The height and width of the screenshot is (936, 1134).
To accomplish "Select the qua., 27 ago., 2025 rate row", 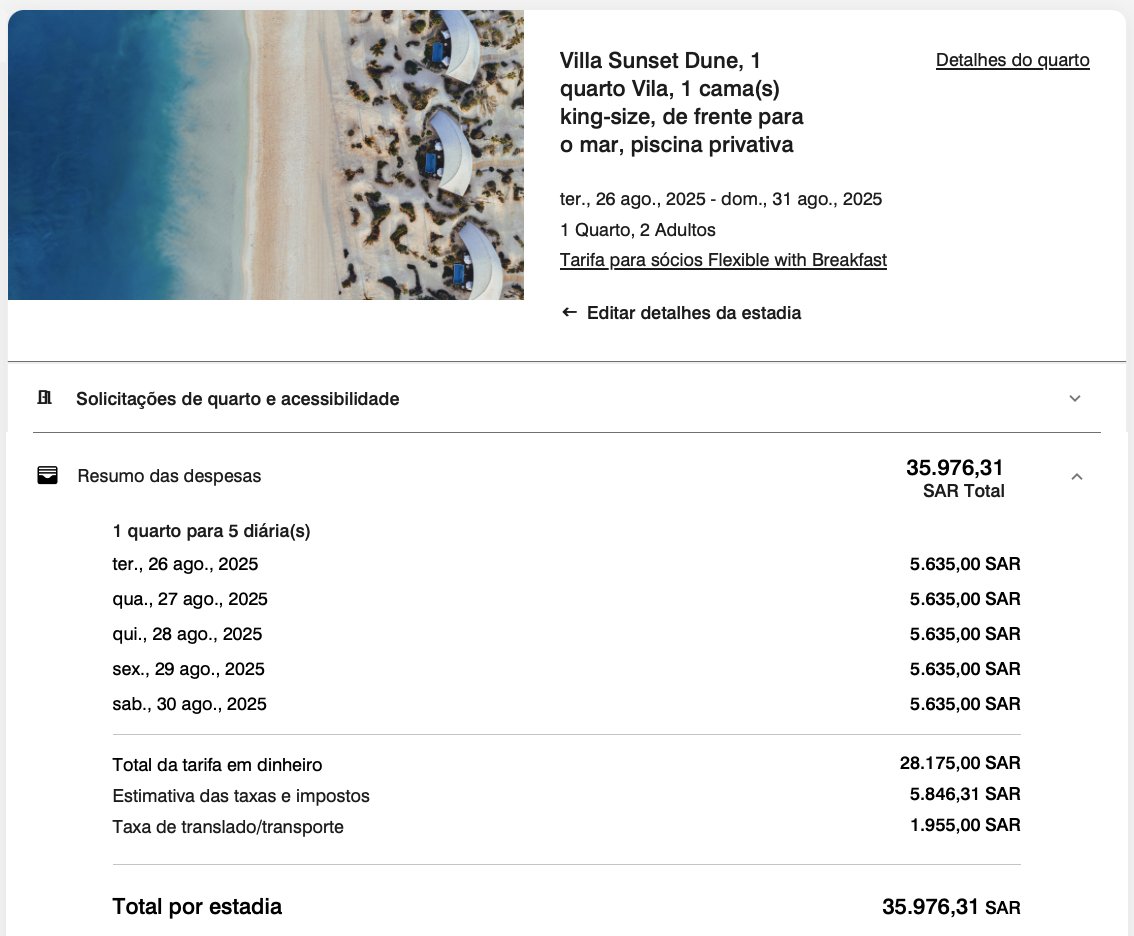I will pos(566,599).
